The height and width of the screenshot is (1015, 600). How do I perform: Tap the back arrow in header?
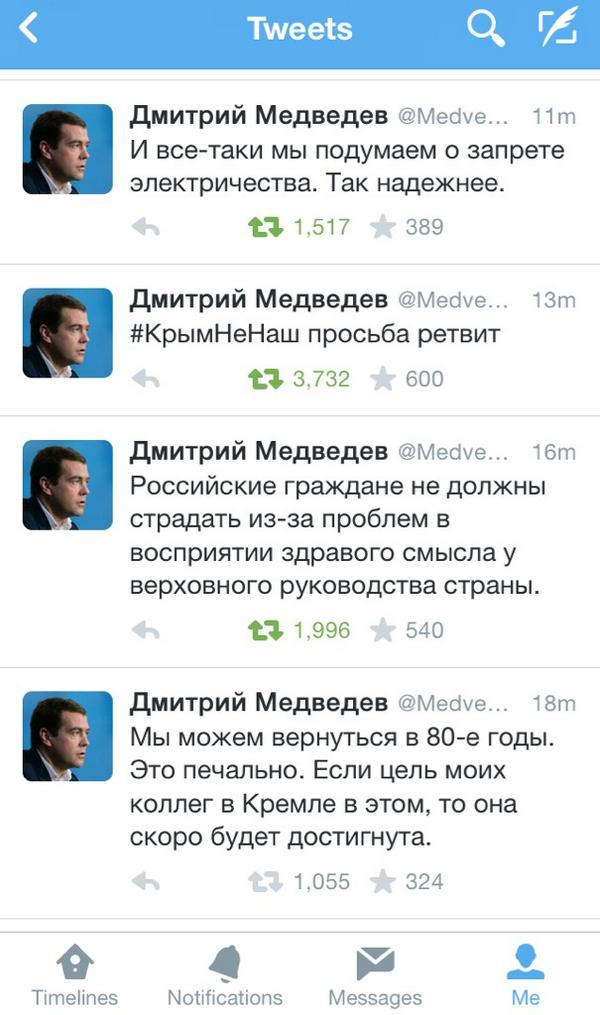28,28
